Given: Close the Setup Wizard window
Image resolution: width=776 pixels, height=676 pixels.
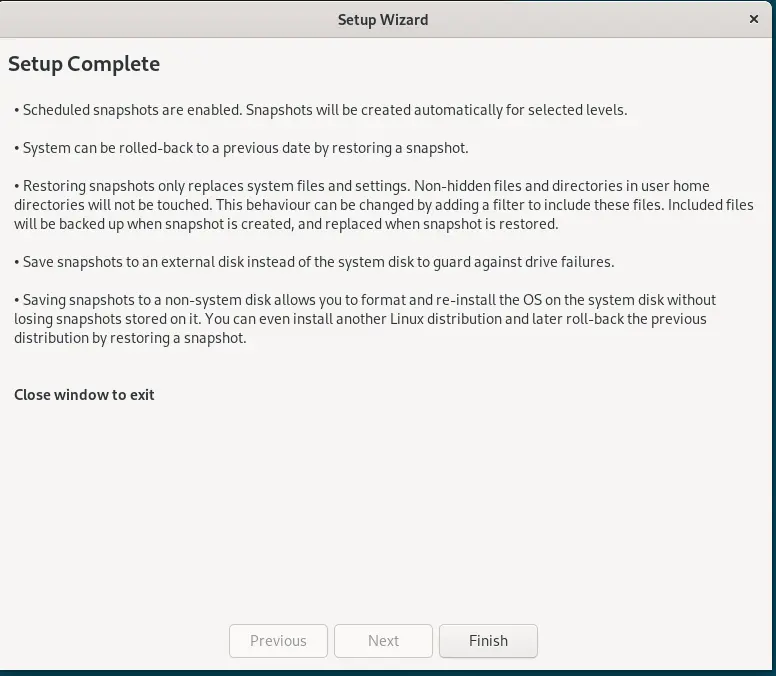Looking at the screenshot, I should coord(753,19).
